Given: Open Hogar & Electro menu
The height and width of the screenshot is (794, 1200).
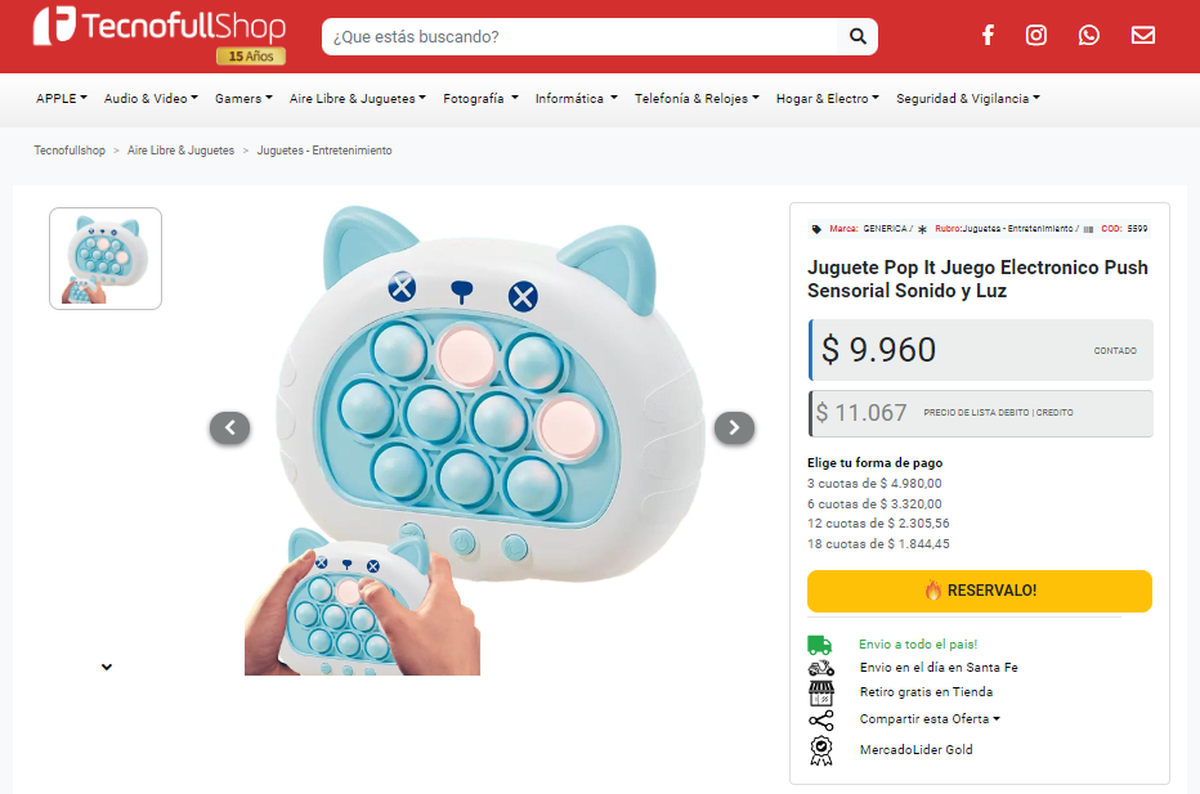Looking at the screenshot, I should pos(828,98).
